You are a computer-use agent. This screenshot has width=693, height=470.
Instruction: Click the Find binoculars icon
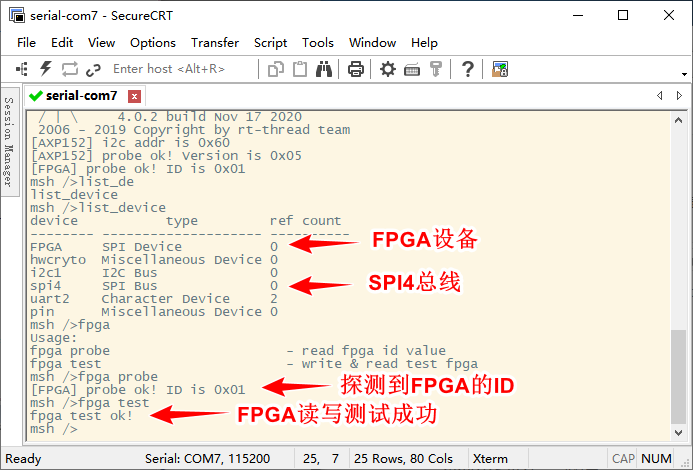coord(324,69)
